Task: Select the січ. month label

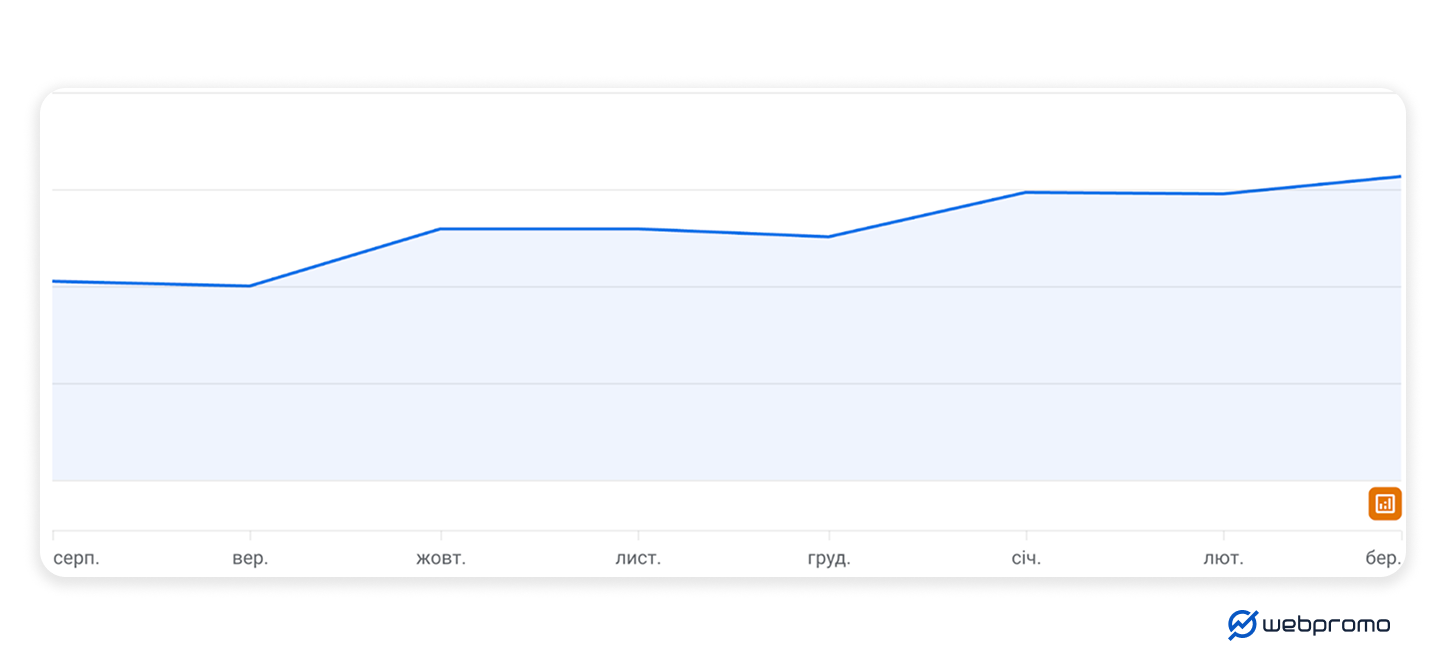Action: tap(1026, 558)
